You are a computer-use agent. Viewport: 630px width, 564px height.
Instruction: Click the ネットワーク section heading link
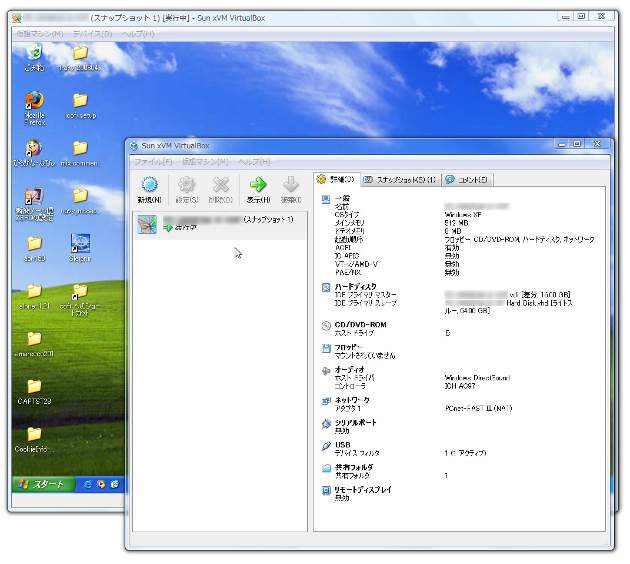(x=352, y=400)
